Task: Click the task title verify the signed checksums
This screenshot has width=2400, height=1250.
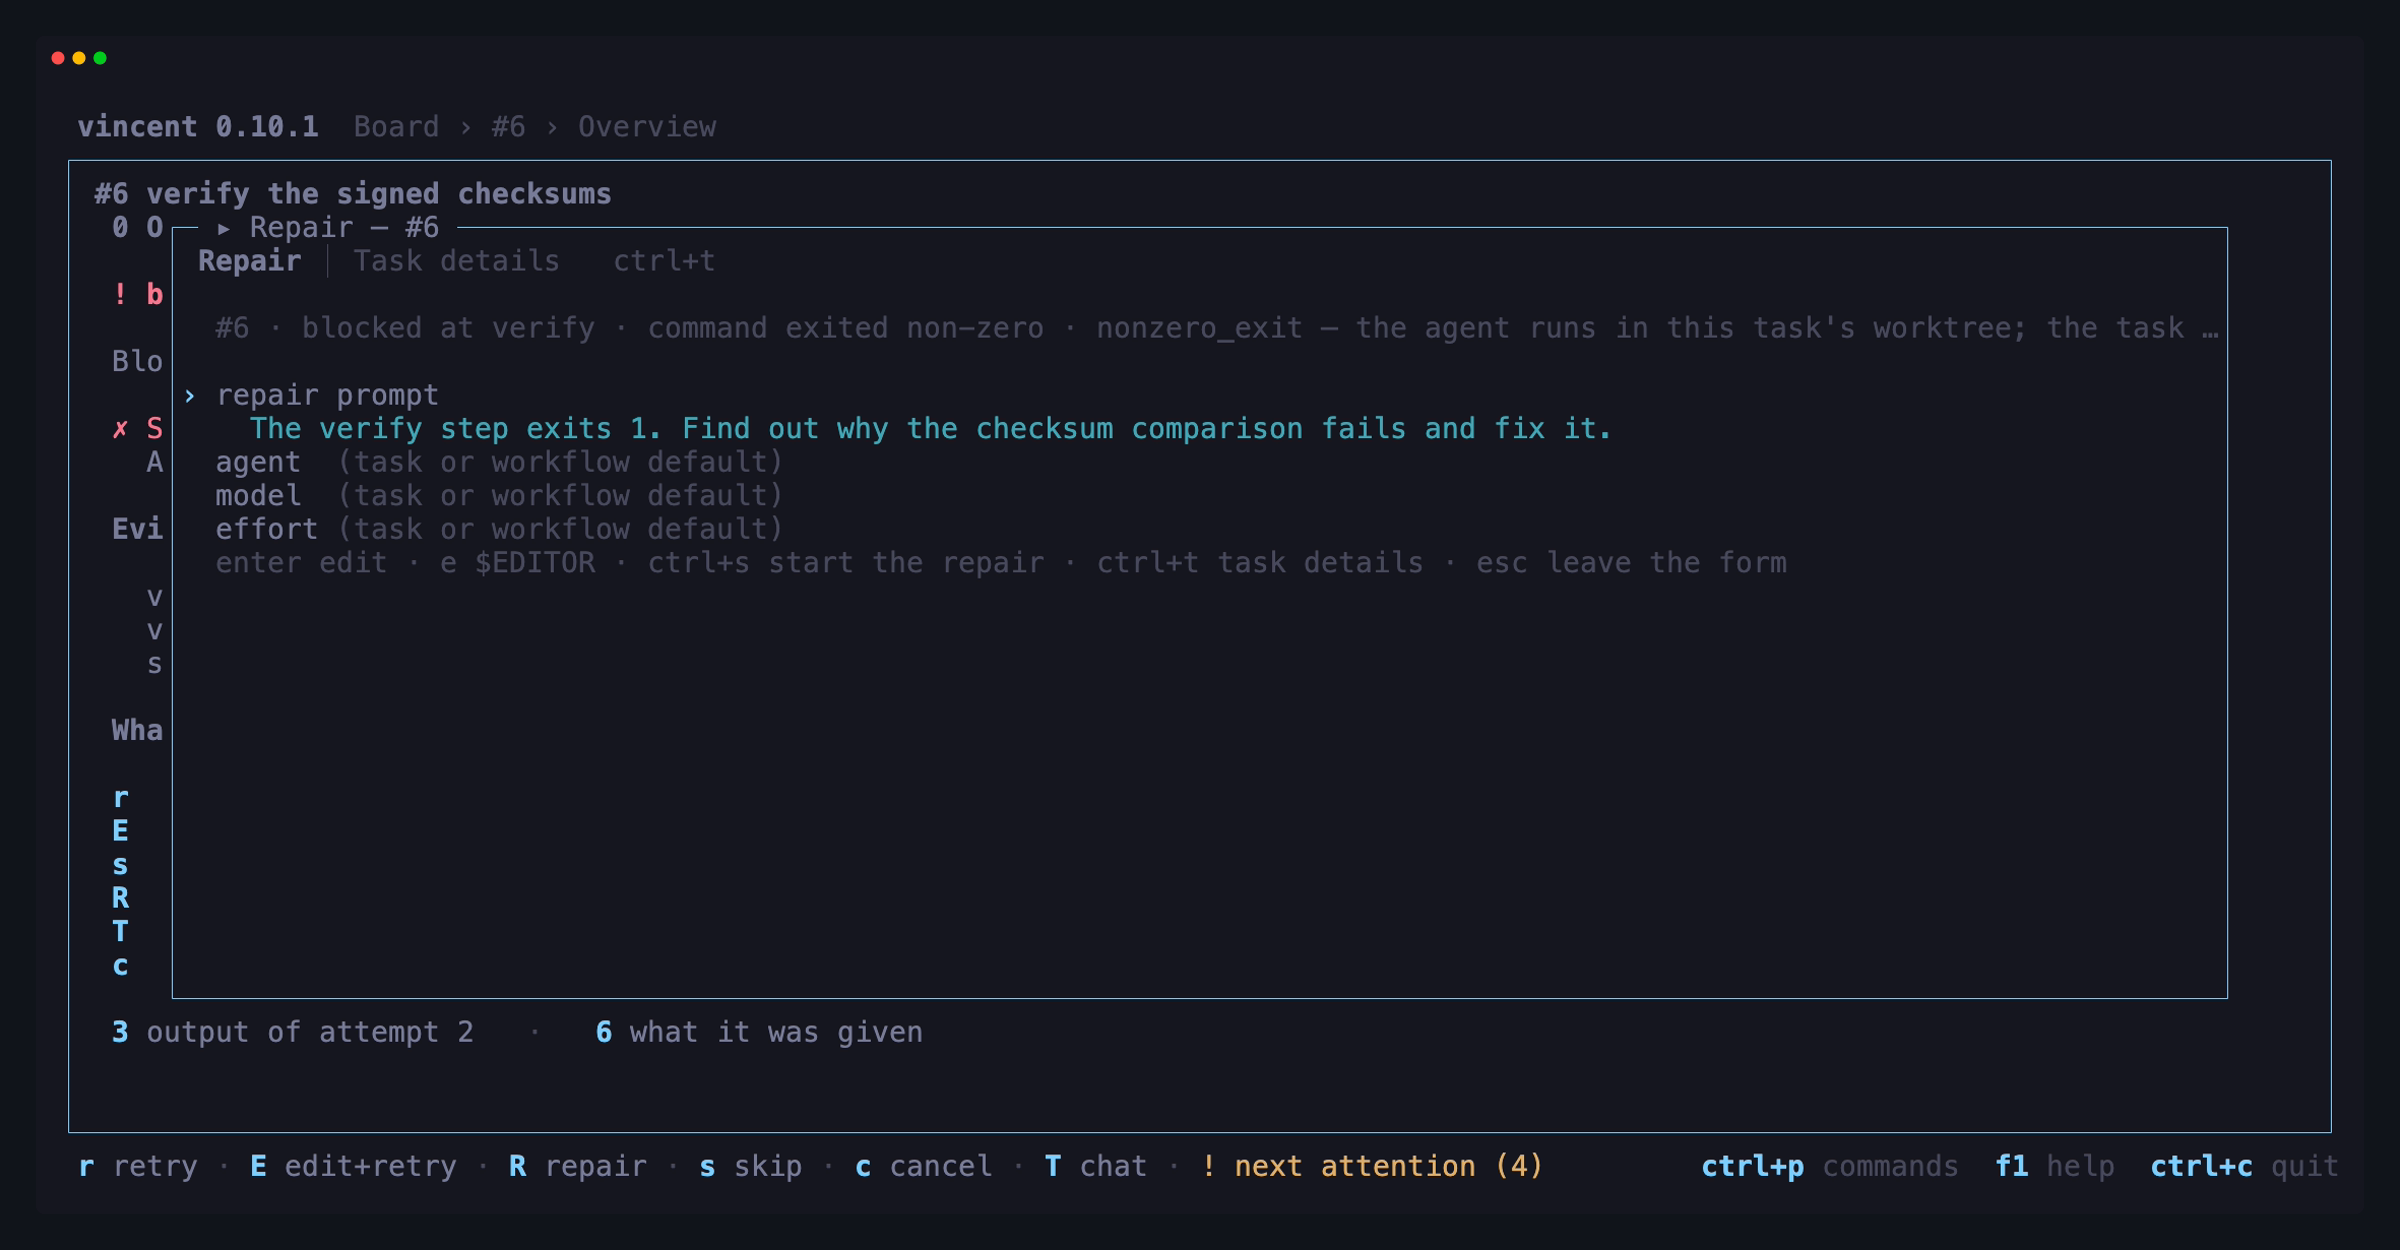Action: click(378, 194)
